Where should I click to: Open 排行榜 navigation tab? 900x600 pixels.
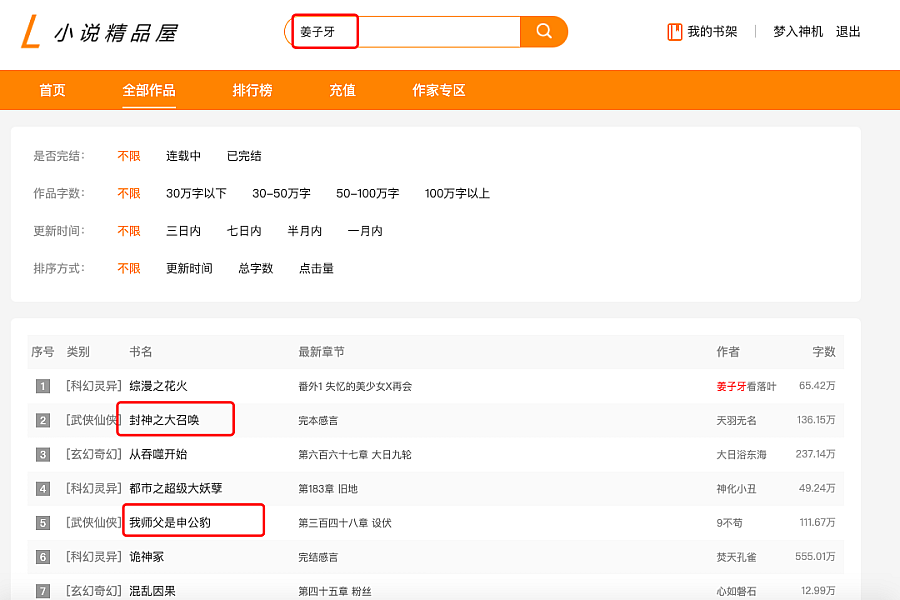click(252, 90)
